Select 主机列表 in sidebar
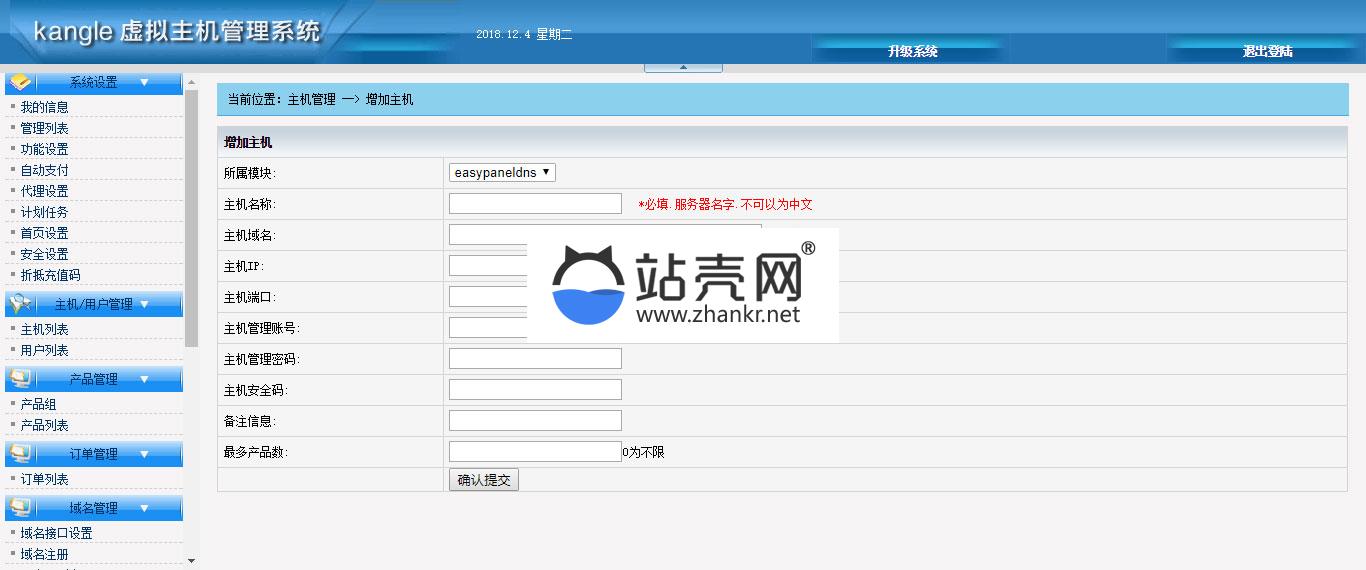The height and width of the screenshot is (570, 1366). 44,329
